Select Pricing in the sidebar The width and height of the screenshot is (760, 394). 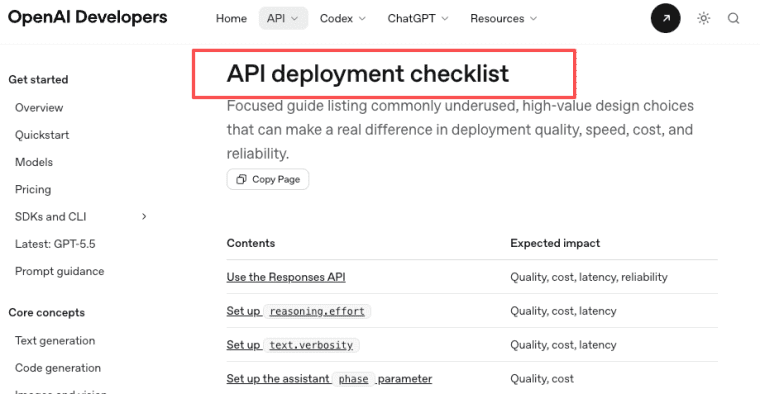33,189
